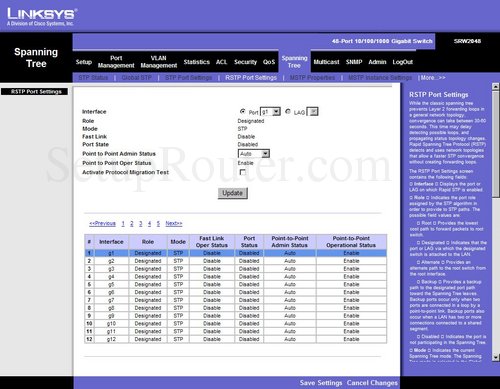Click Save Settings
500x389 pixels.
point(321,383)
